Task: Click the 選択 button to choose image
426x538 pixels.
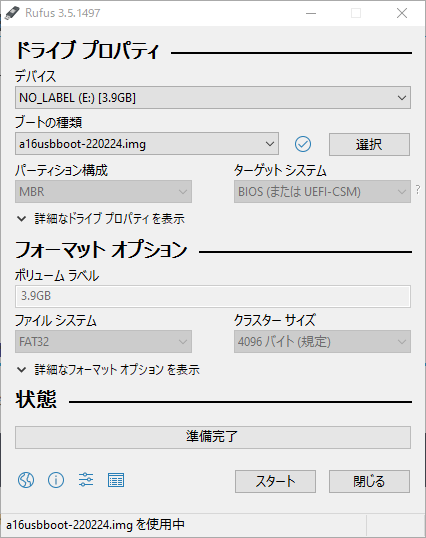Action: (x=369, y=144)
